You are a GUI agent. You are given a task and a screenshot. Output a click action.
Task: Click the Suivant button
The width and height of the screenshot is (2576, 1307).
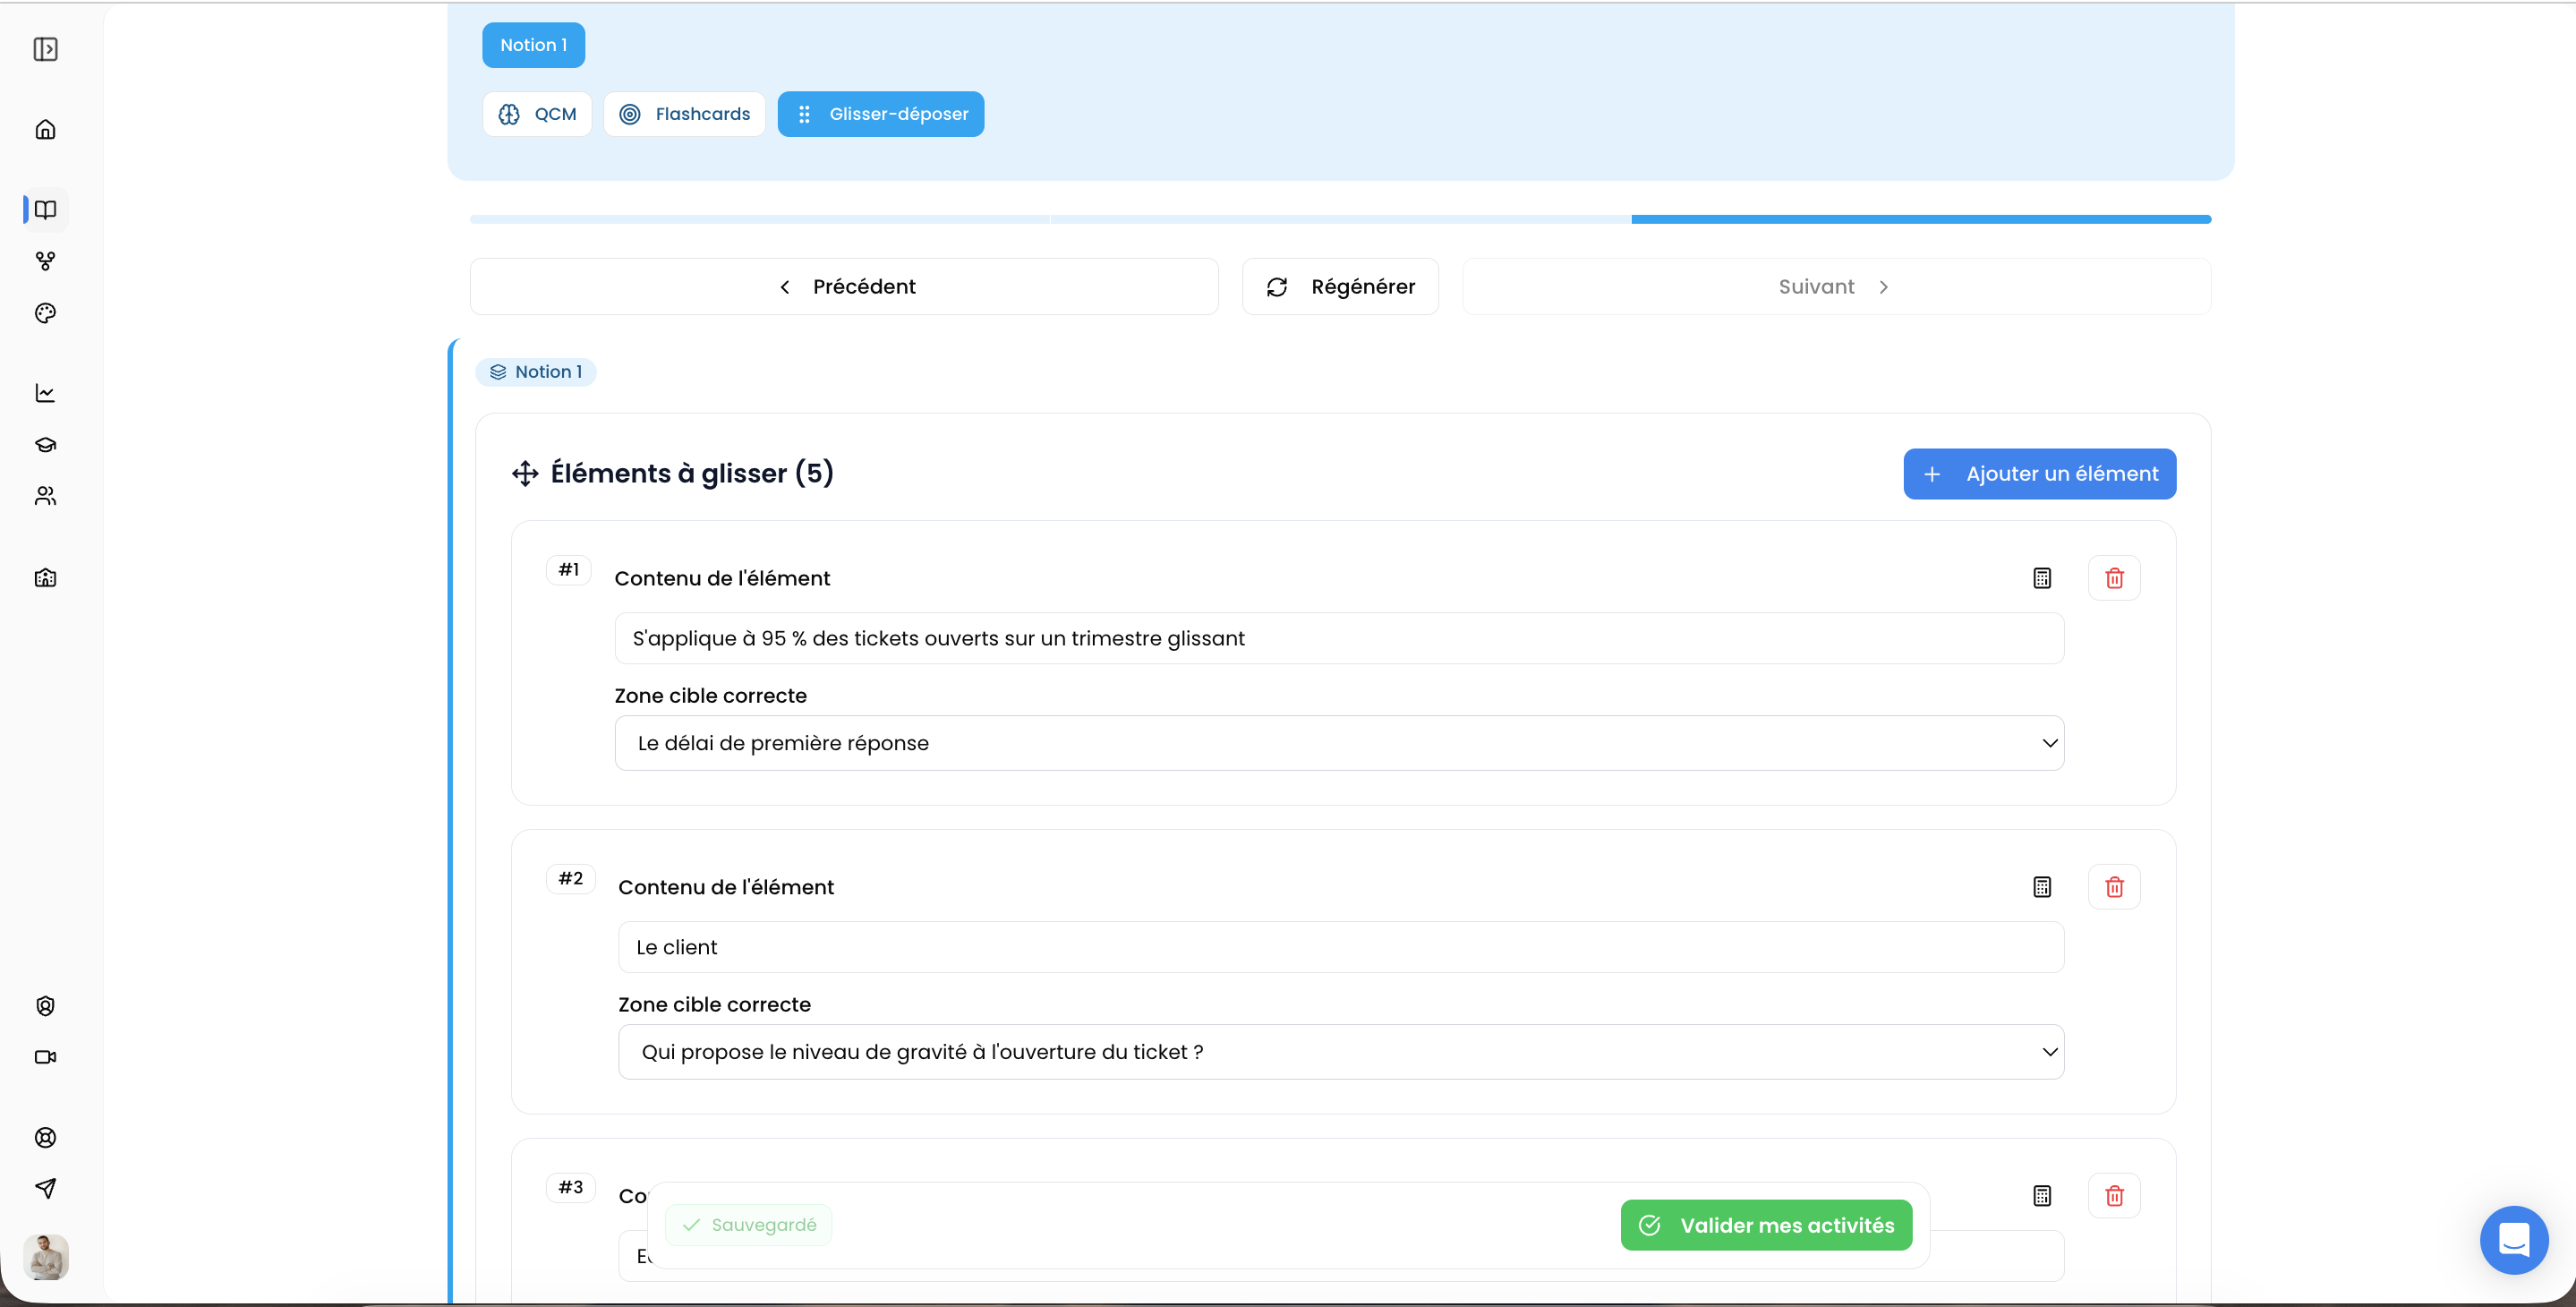click(1836, 287)
